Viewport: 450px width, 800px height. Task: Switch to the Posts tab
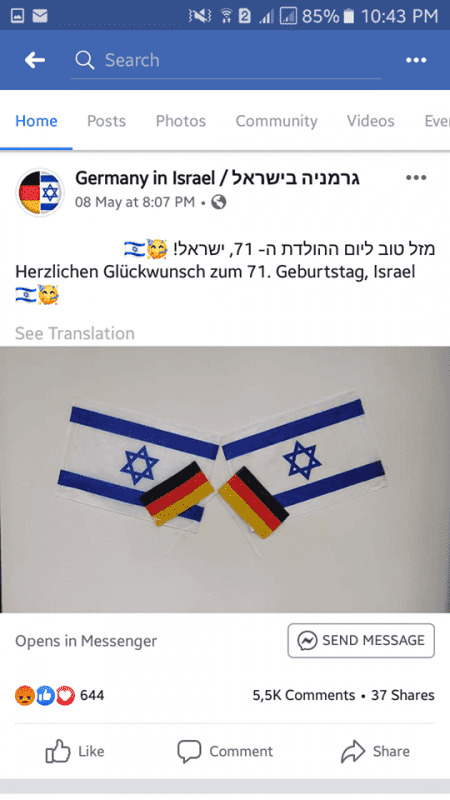(x=106, y=121)
